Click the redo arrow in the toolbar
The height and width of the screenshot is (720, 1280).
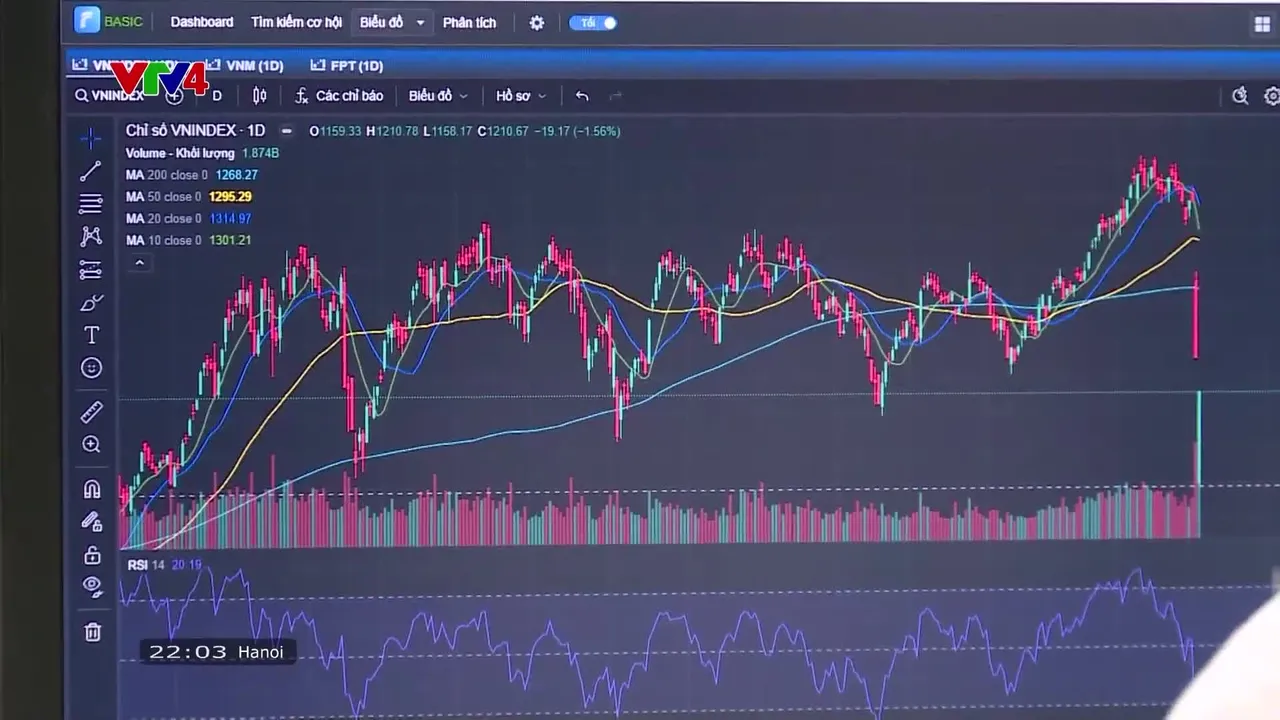[615, 96]
